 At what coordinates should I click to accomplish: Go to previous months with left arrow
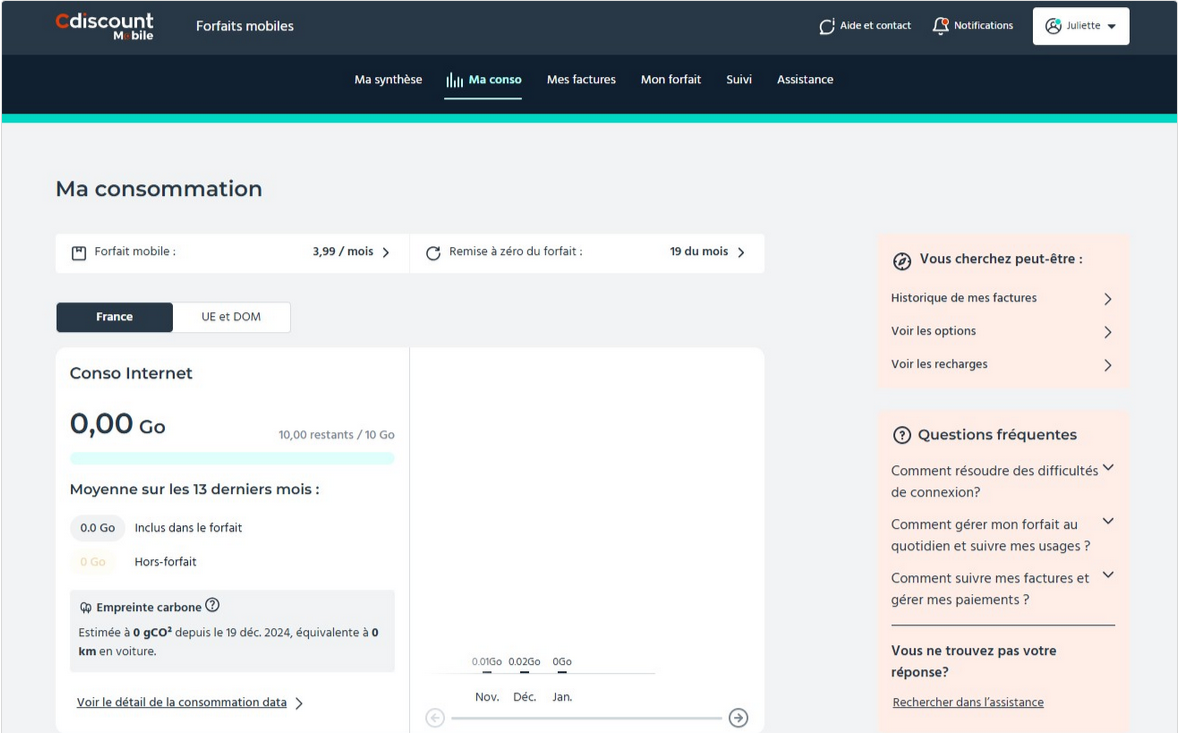435,718
